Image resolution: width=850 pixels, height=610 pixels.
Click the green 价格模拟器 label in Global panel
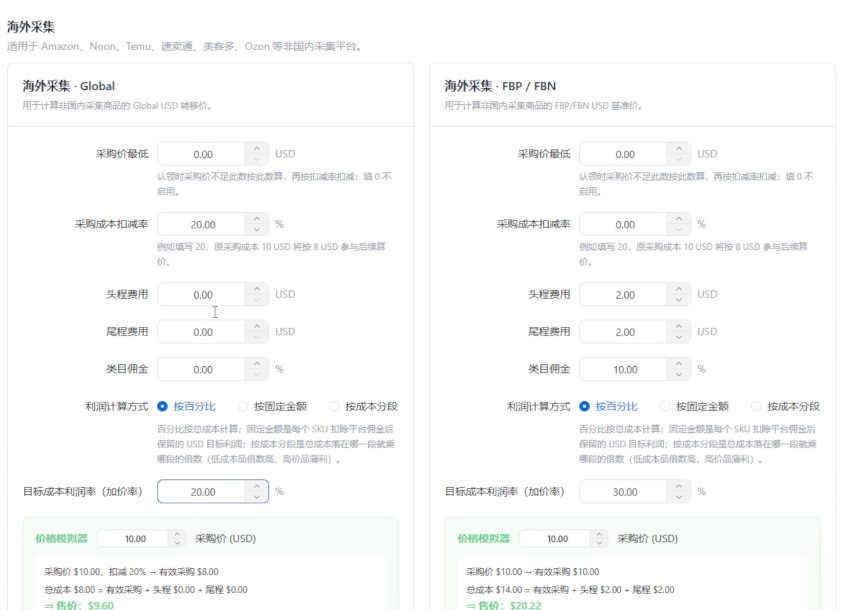coord(61,538)
